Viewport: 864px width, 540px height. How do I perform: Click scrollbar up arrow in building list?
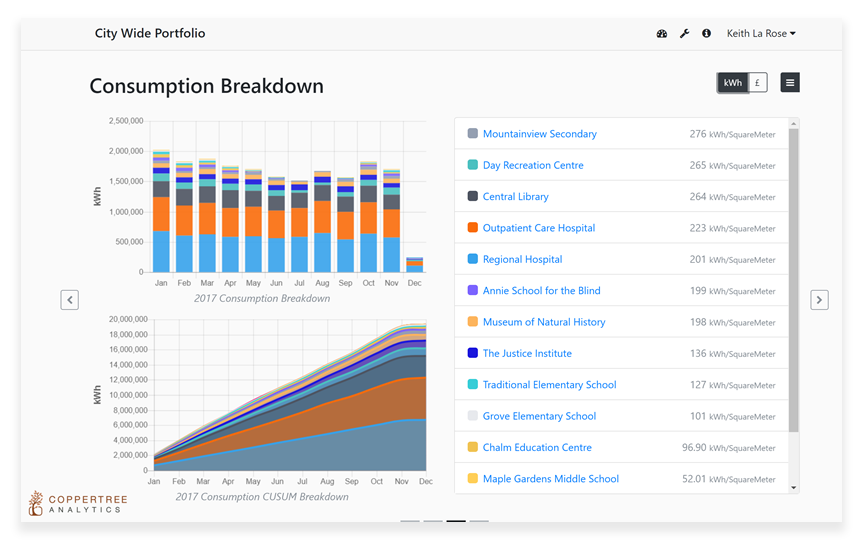pos(793,123)
